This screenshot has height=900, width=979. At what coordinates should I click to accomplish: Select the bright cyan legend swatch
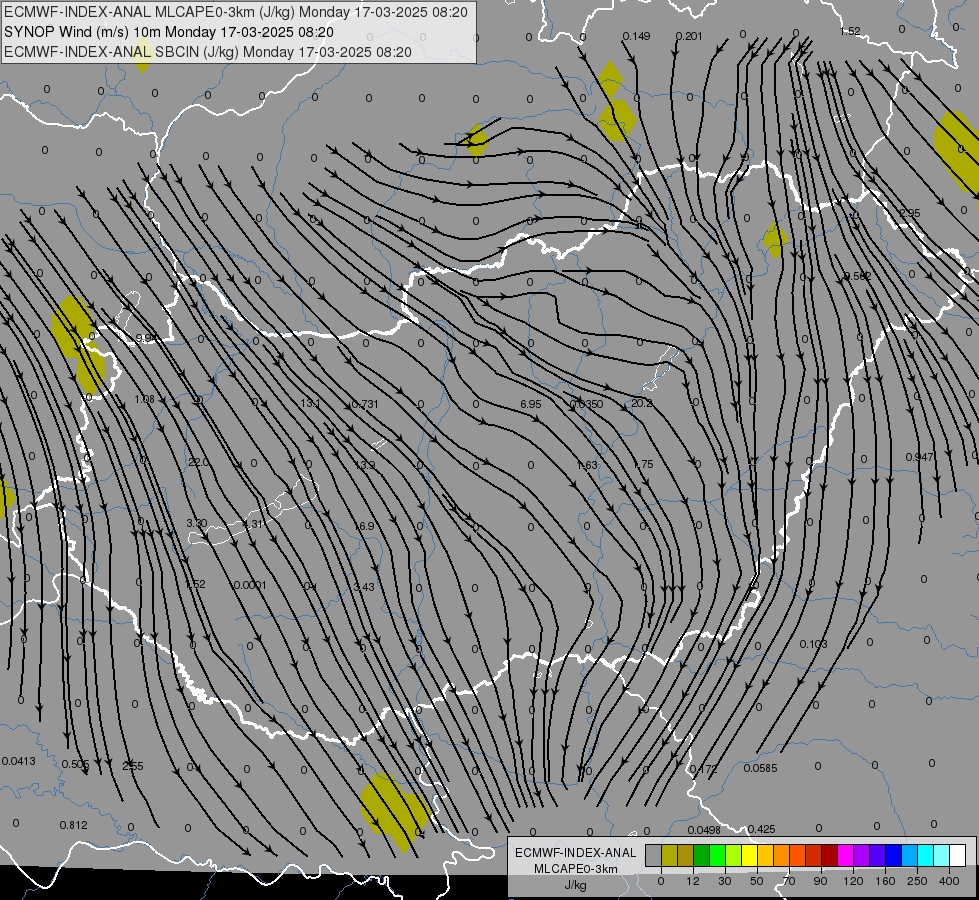tap(927, 855)
